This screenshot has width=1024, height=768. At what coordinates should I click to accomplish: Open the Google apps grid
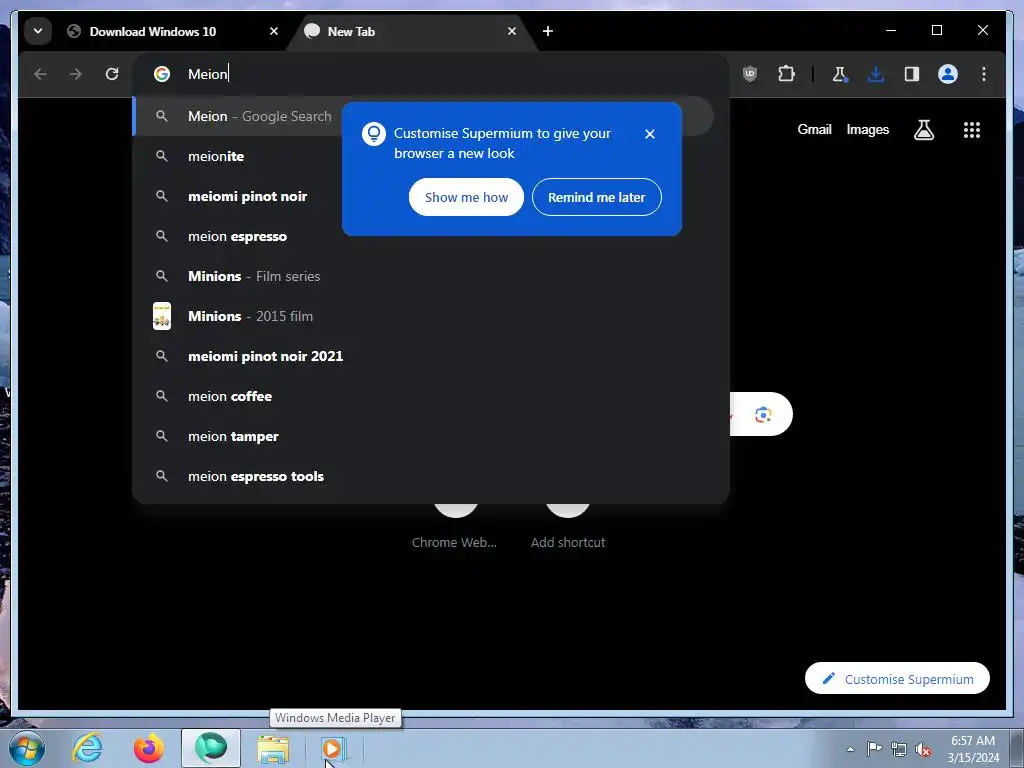click(x=972, y=130)
